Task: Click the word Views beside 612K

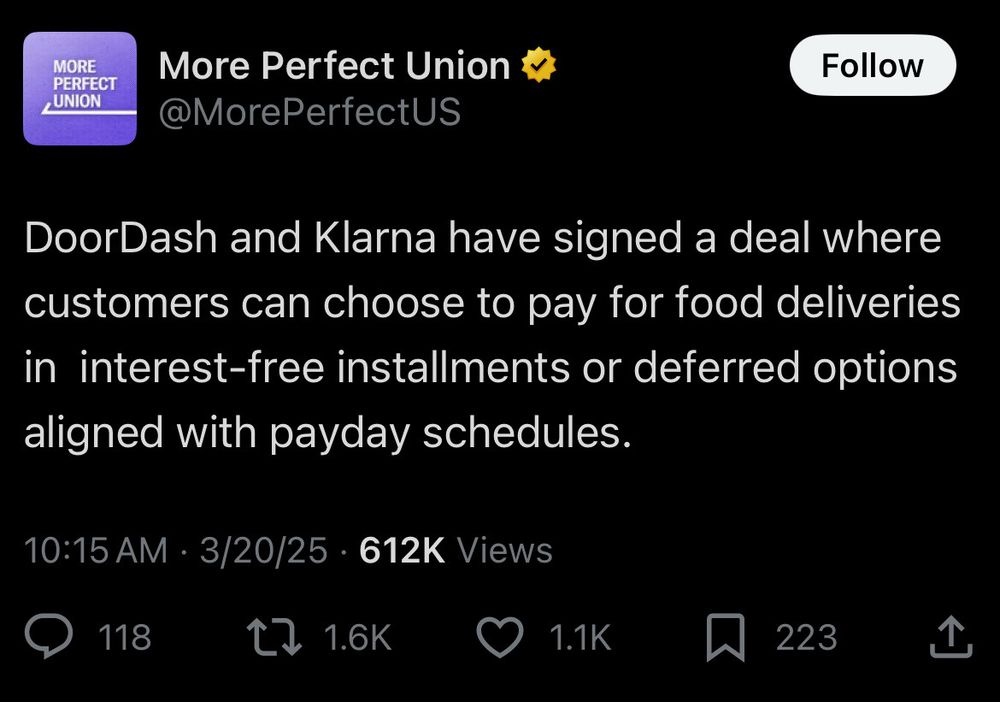Action: point(503,551)
